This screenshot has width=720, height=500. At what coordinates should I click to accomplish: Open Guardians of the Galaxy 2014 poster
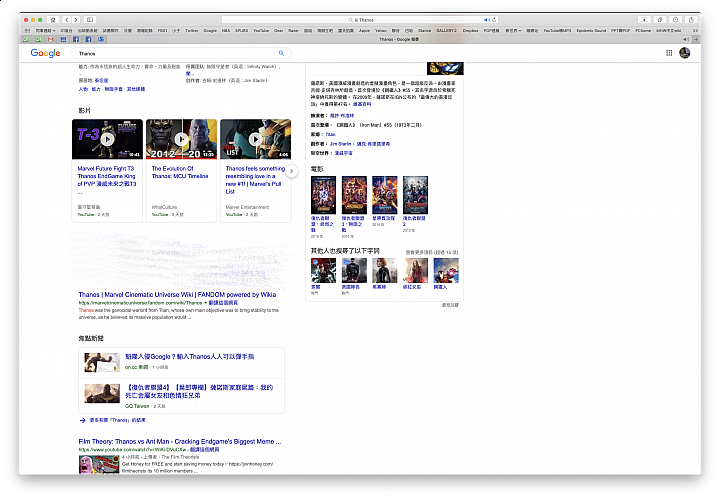coord(385,195)
